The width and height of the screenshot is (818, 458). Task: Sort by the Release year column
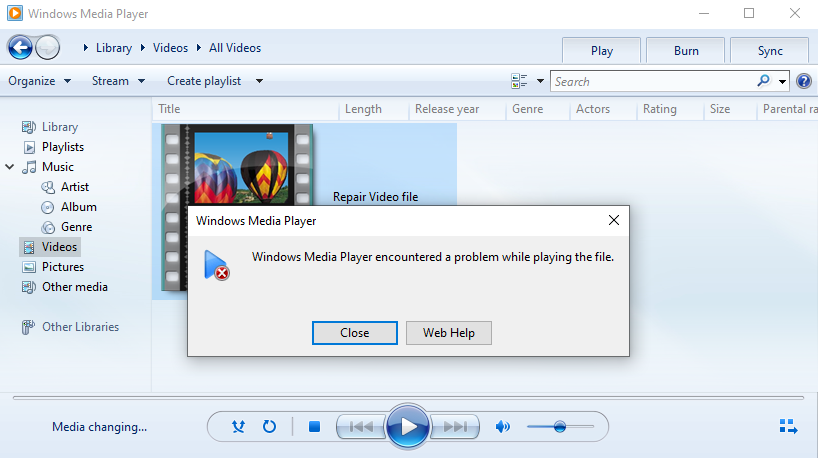coord(458,109)
